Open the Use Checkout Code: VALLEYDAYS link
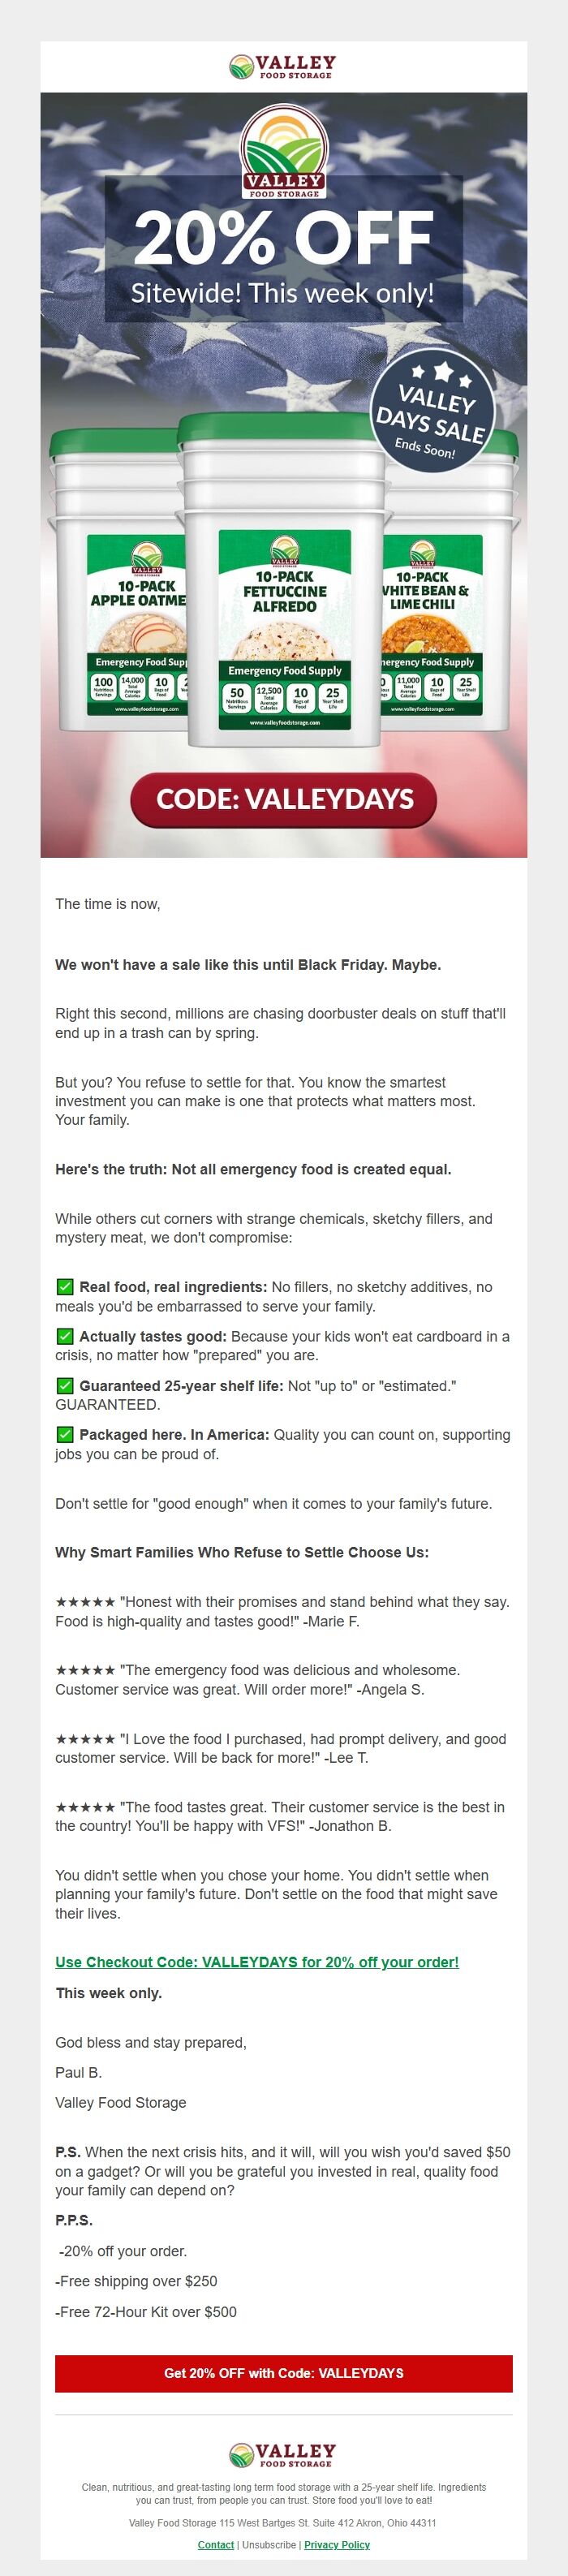This screenshot has width=568, height=2576. coord(257,1962)
